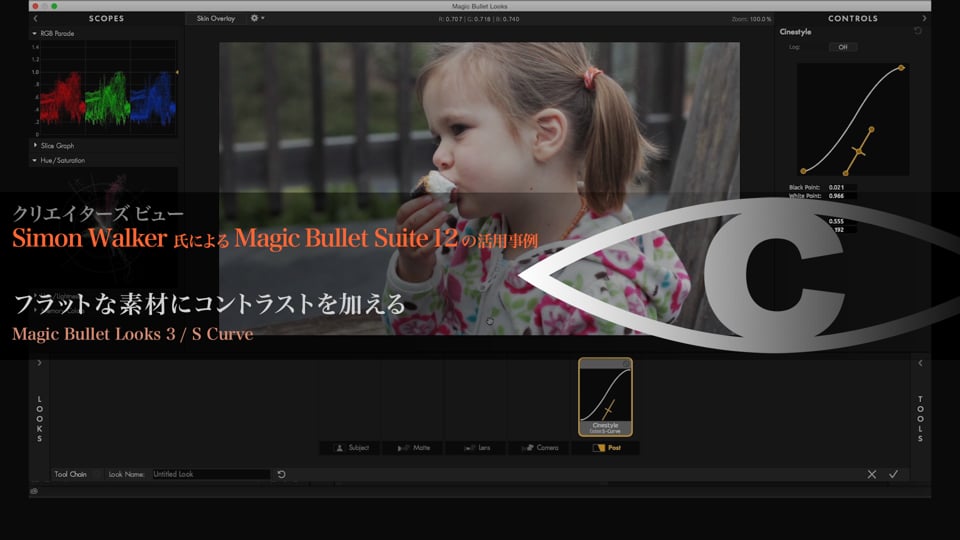Click the Zoom 100.0% indicator

tap(751, 20)
